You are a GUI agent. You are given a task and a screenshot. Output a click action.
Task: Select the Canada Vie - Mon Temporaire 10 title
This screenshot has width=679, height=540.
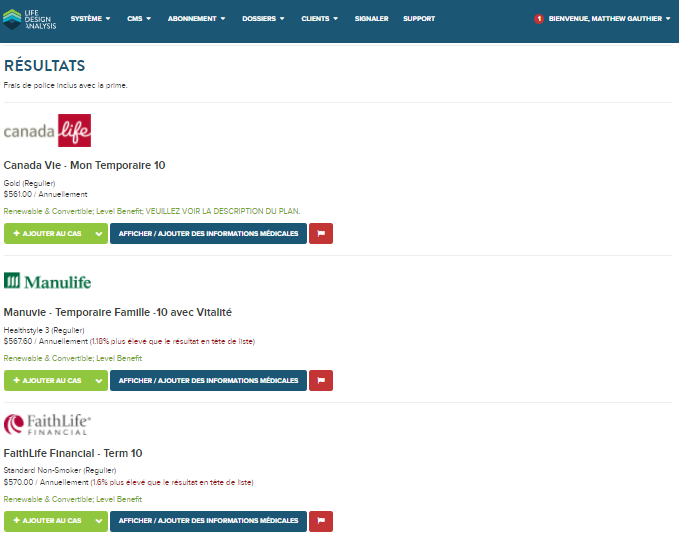(84, 165)
